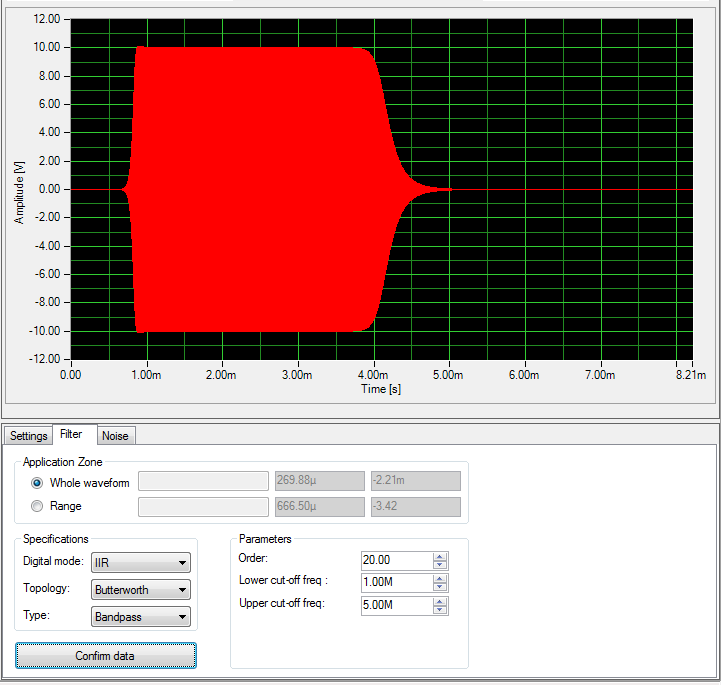Open the Noise tab
Viewport: 721px width, 685px height.
click(115, 436)
